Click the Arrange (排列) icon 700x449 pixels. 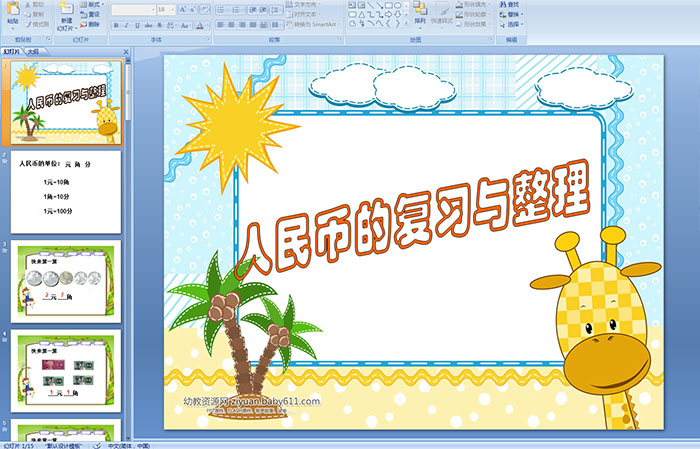coord(420,9)
